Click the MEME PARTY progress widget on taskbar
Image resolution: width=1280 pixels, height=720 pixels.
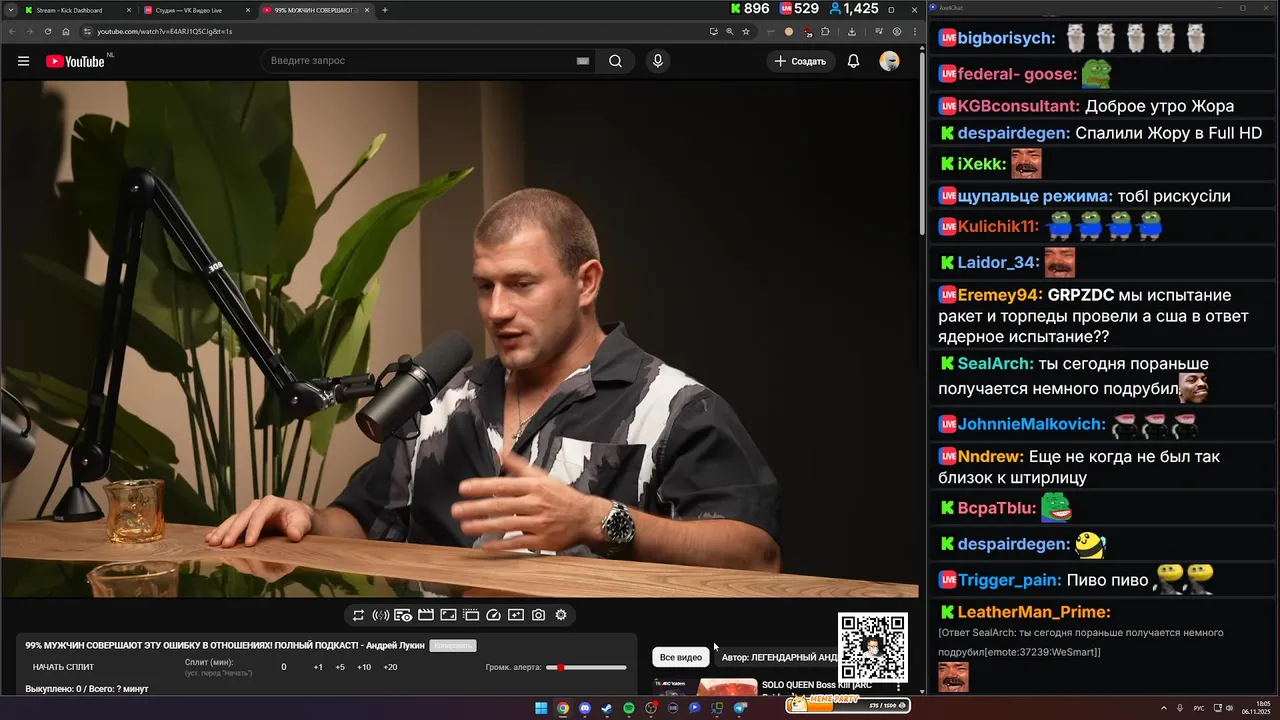click(847, 705)
